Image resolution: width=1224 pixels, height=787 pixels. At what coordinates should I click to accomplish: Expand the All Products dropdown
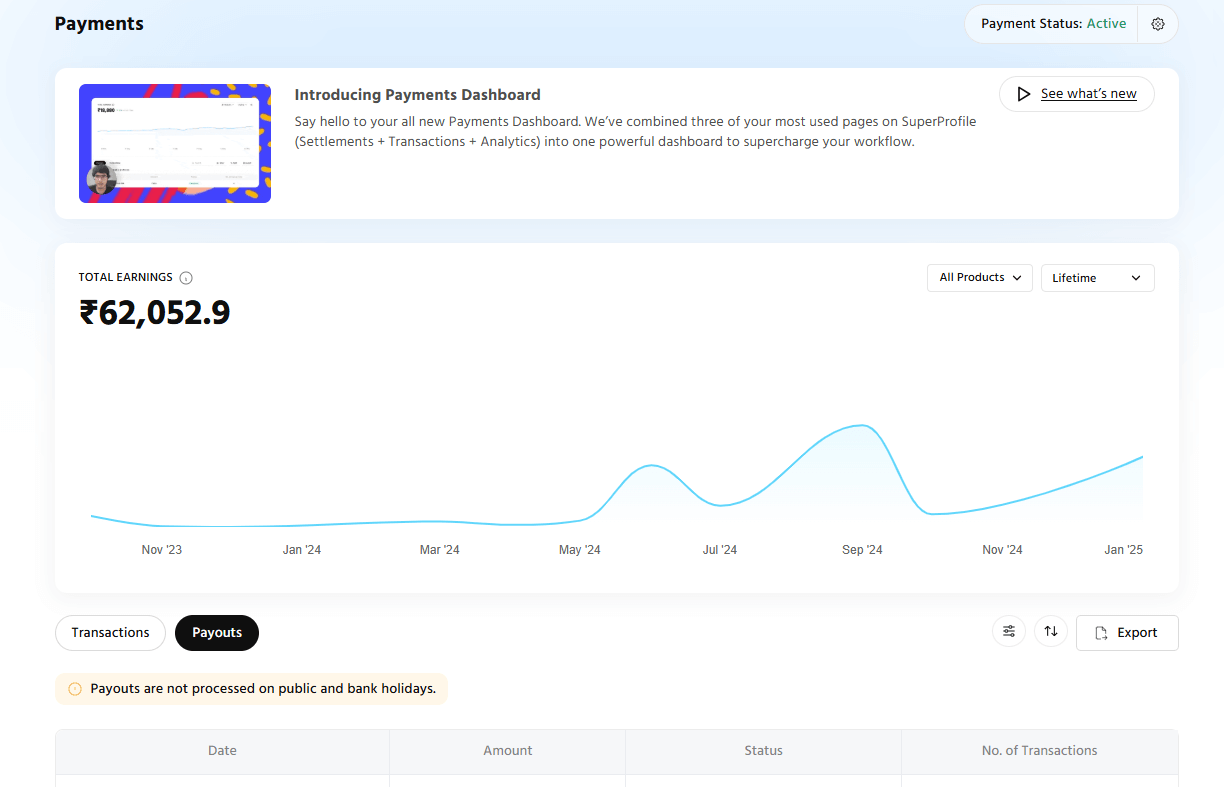(979, 278)
